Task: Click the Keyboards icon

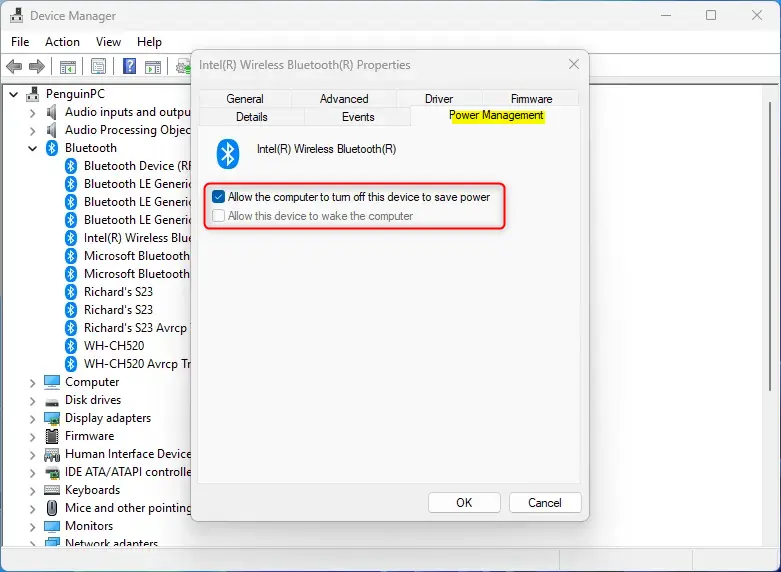Action: 52,490
